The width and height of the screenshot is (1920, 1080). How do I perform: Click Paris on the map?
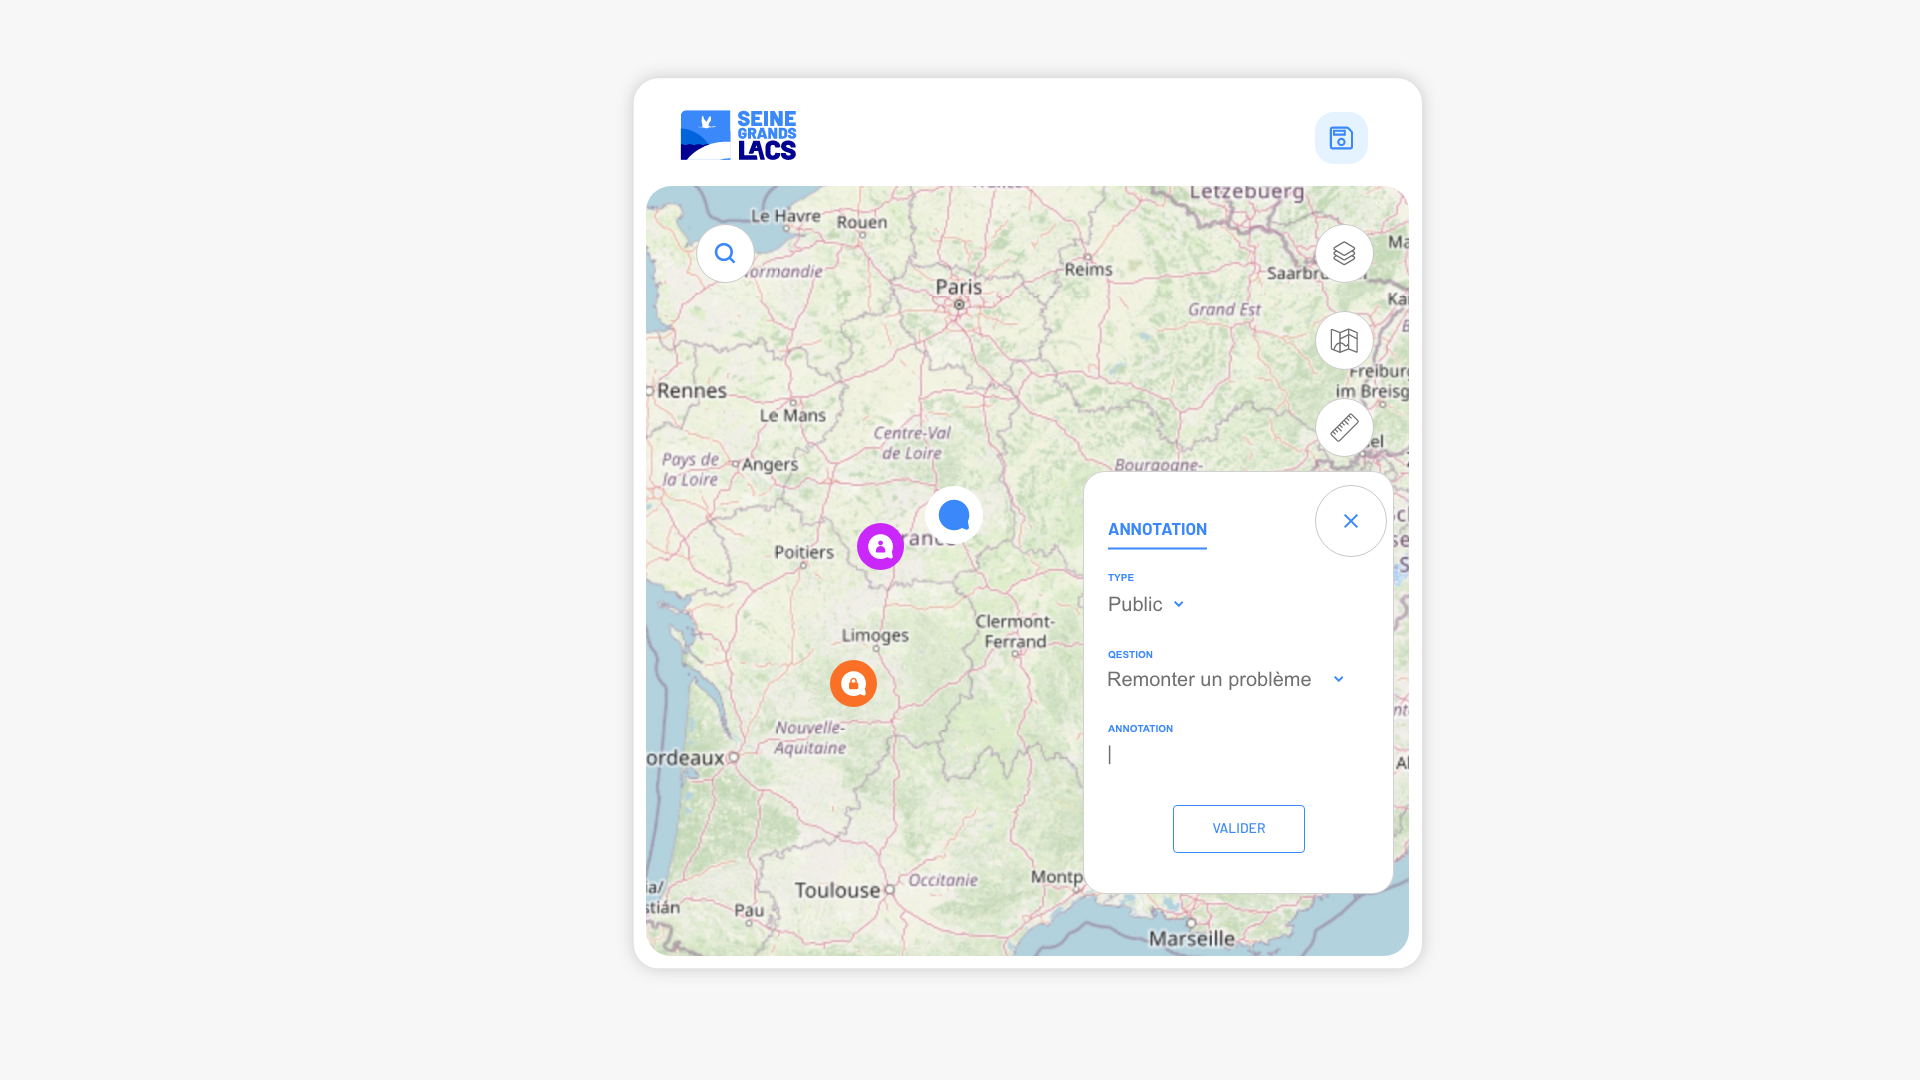[x=958, y=288]
